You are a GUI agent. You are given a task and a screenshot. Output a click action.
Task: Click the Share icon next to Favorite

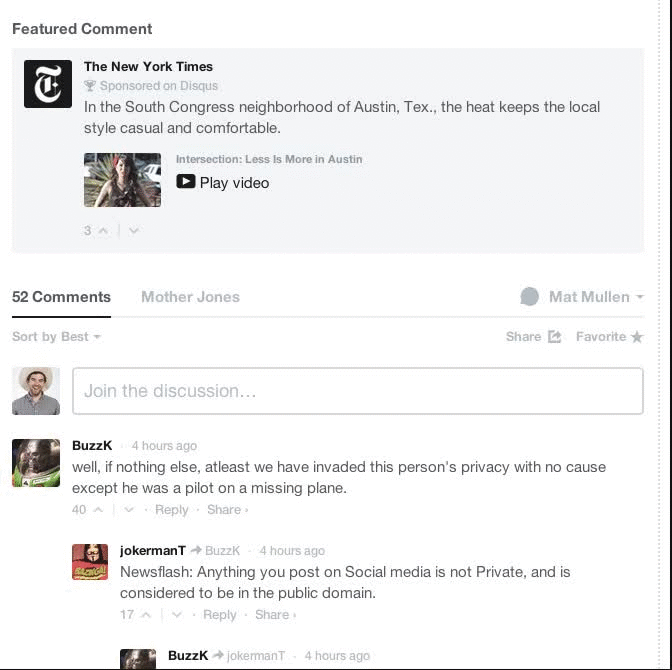(x=555, y=337)
